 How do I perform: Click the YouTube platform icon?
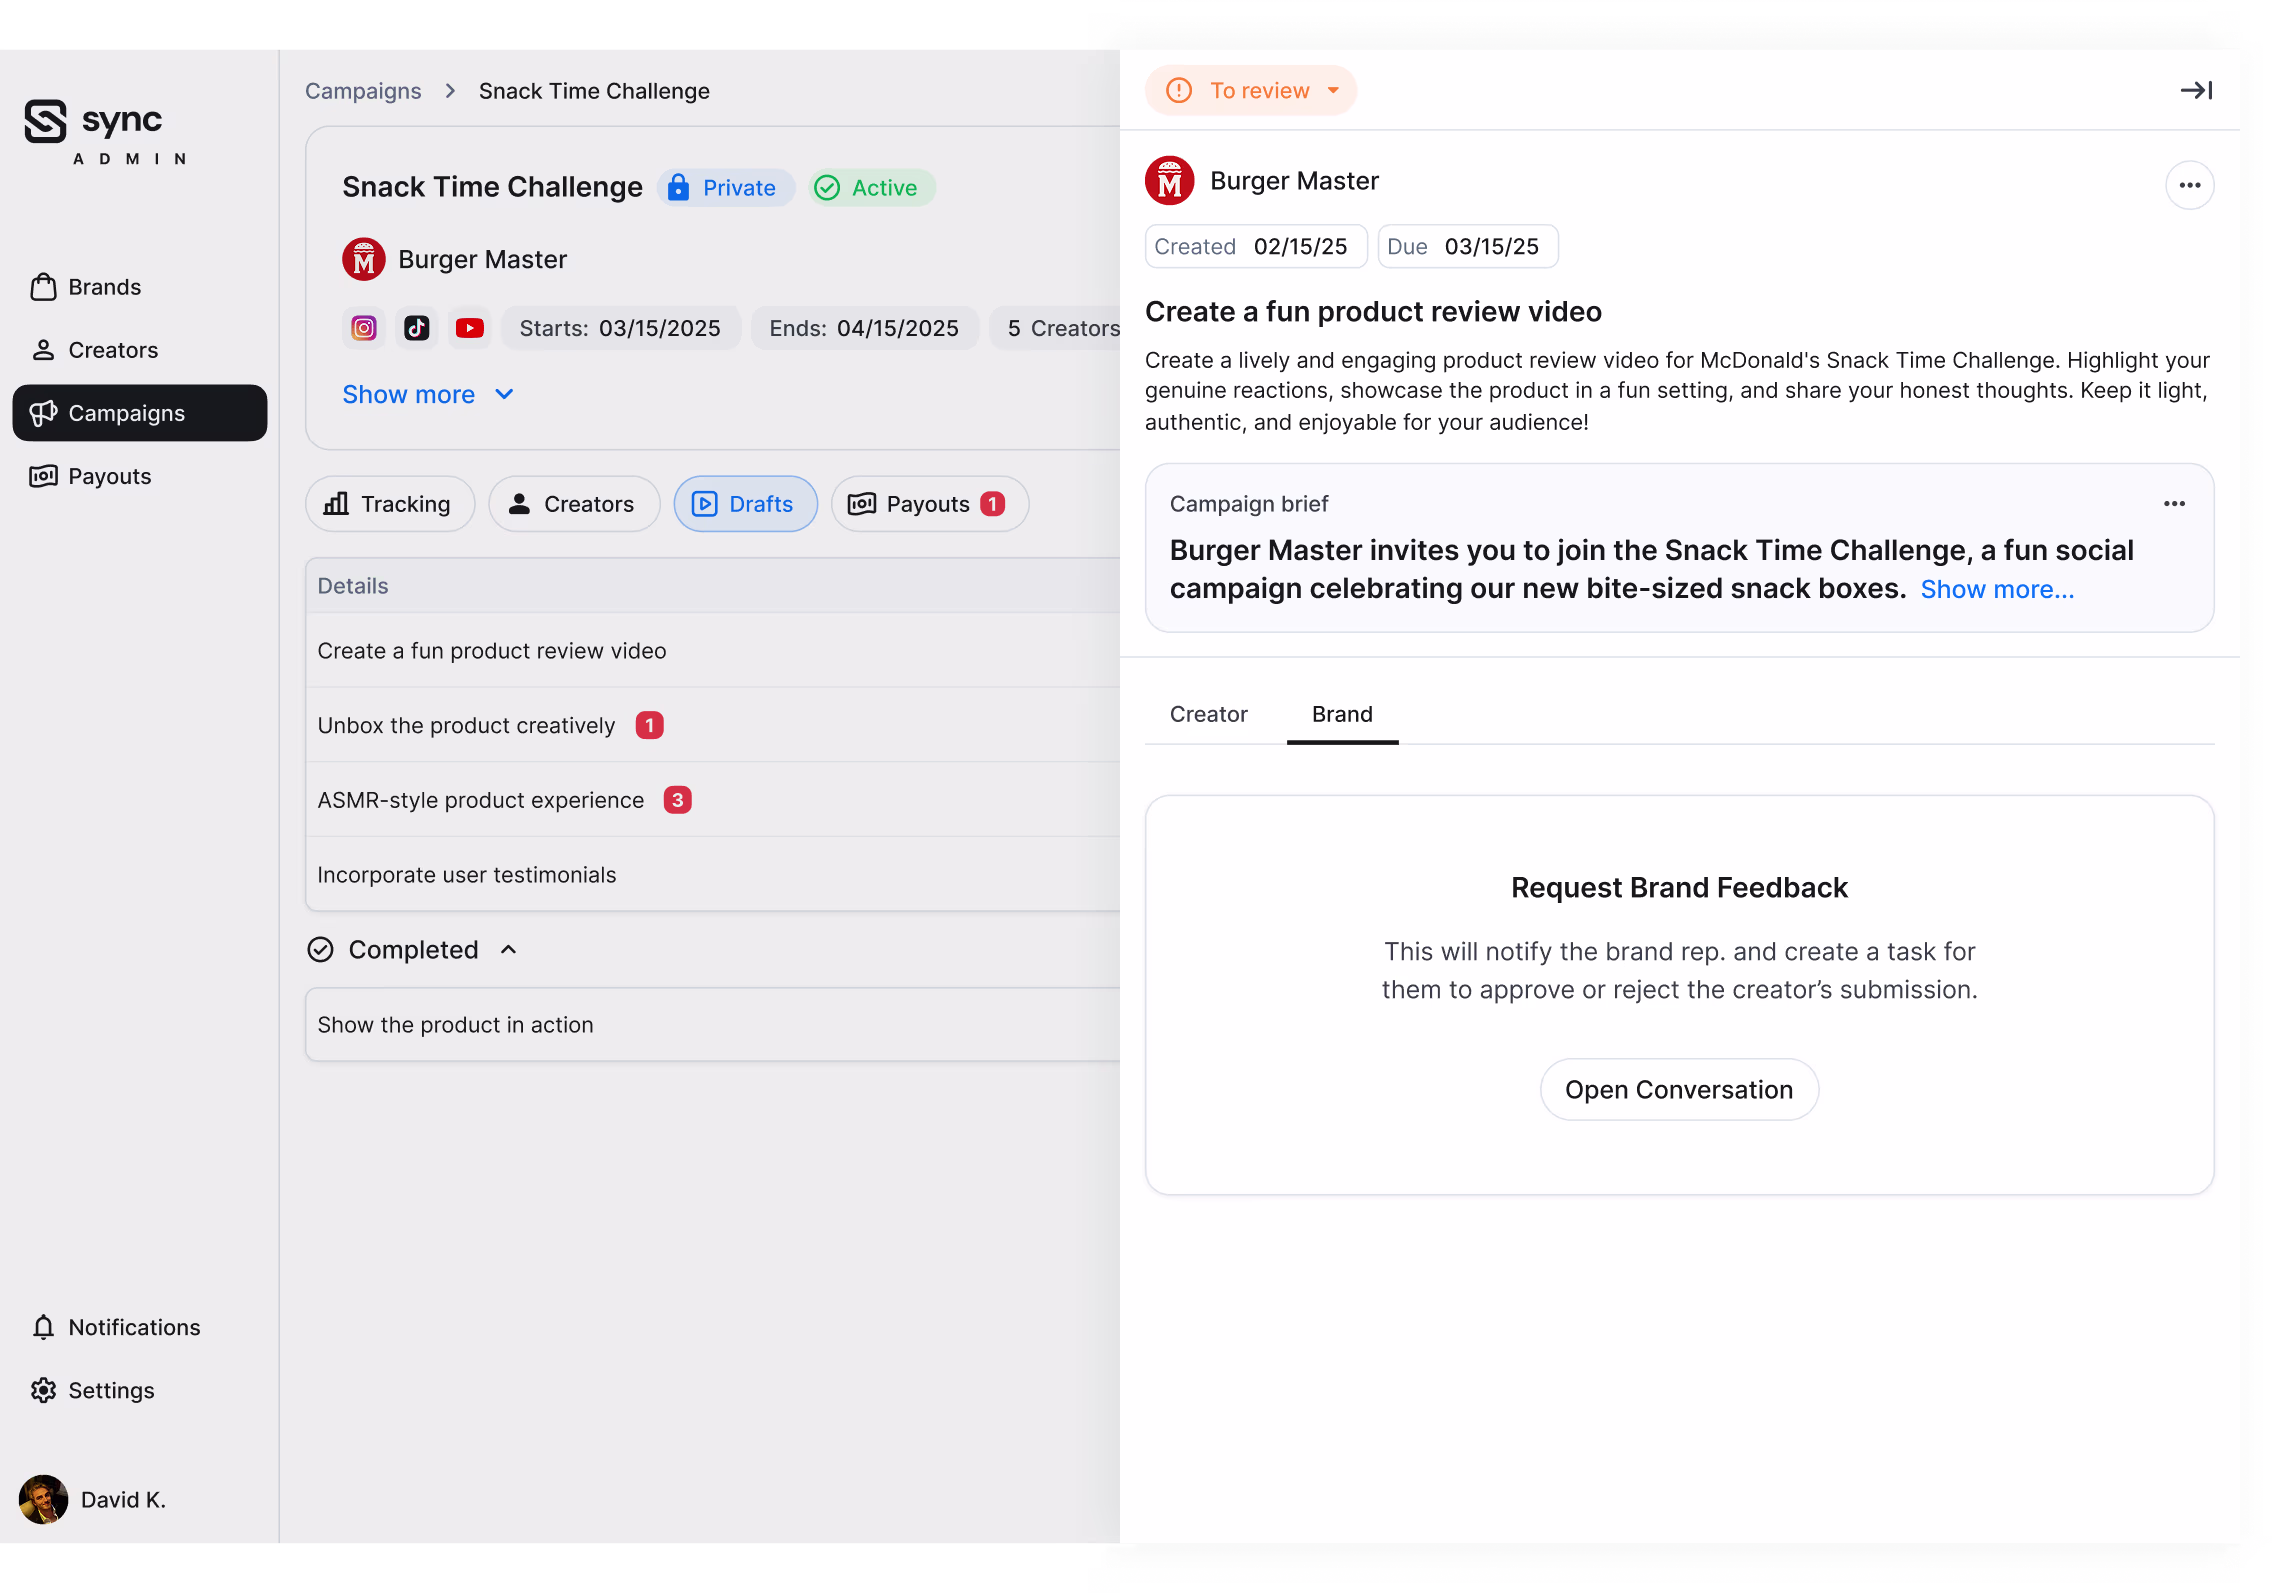(470, 328)
